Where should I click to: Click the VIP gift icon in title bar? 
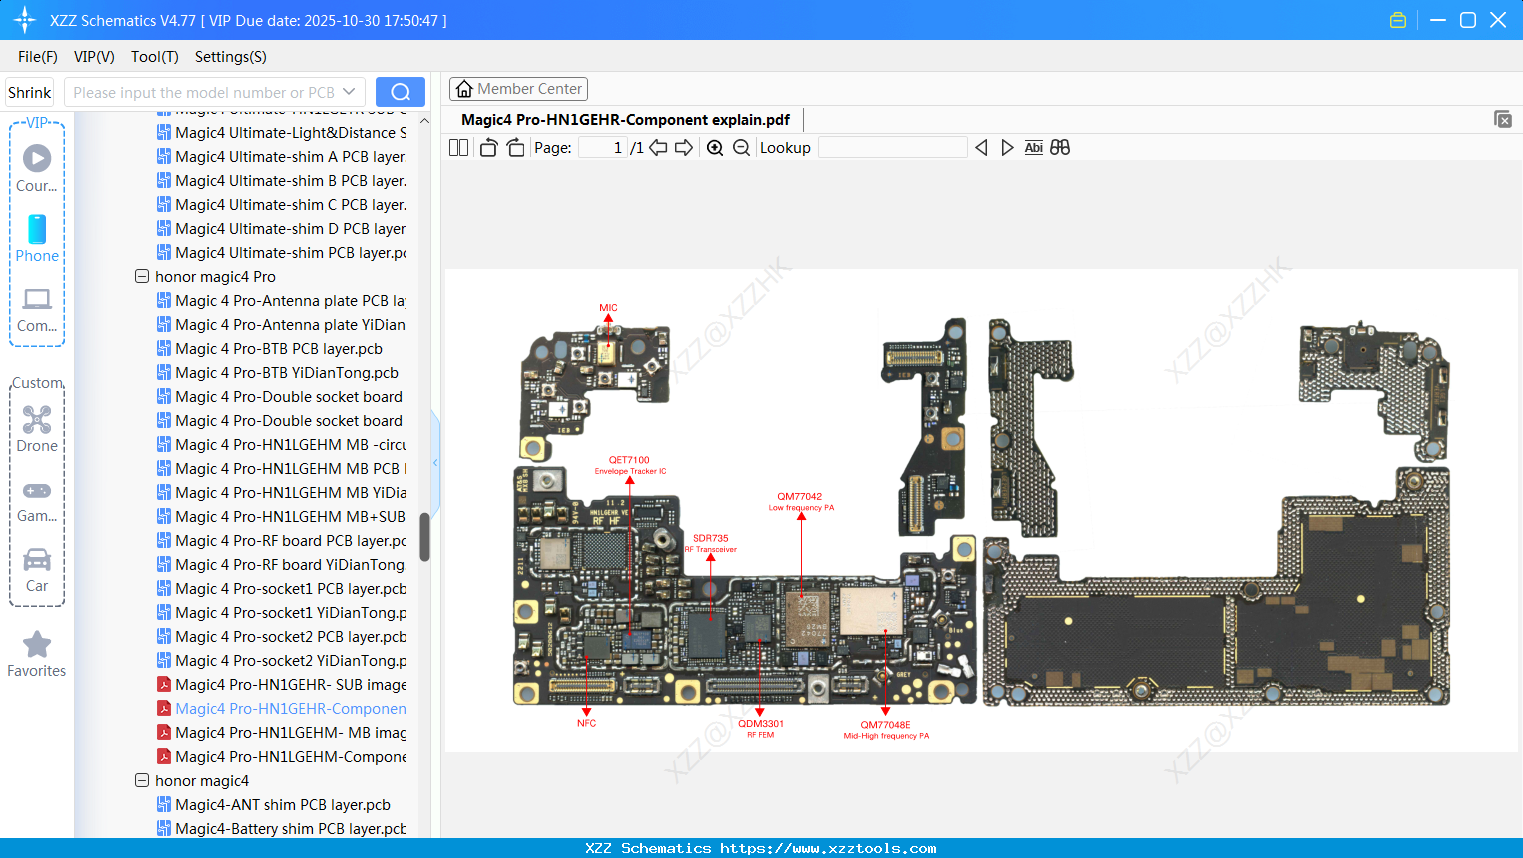(x=1398, y=20)
